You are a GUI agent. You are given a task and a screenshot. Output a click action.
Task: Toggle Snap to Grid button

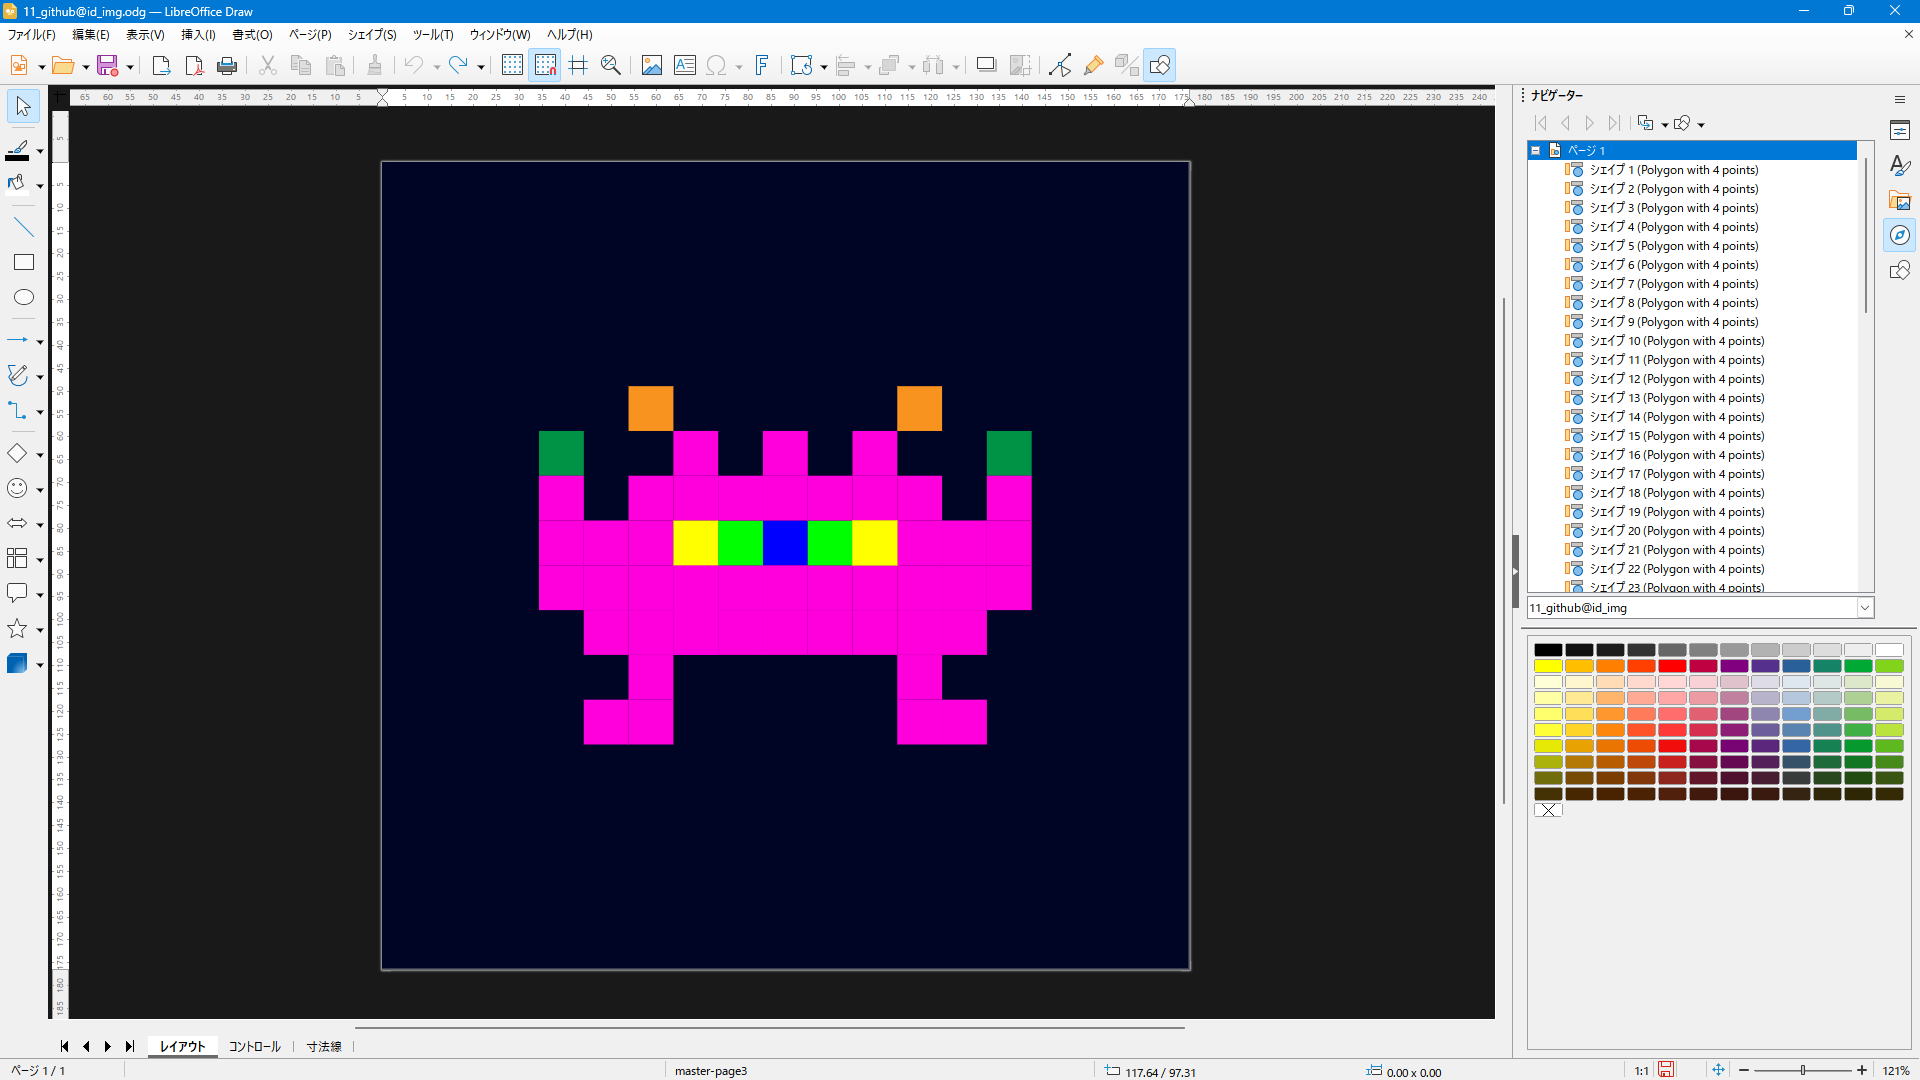click(x=545, y=66)
